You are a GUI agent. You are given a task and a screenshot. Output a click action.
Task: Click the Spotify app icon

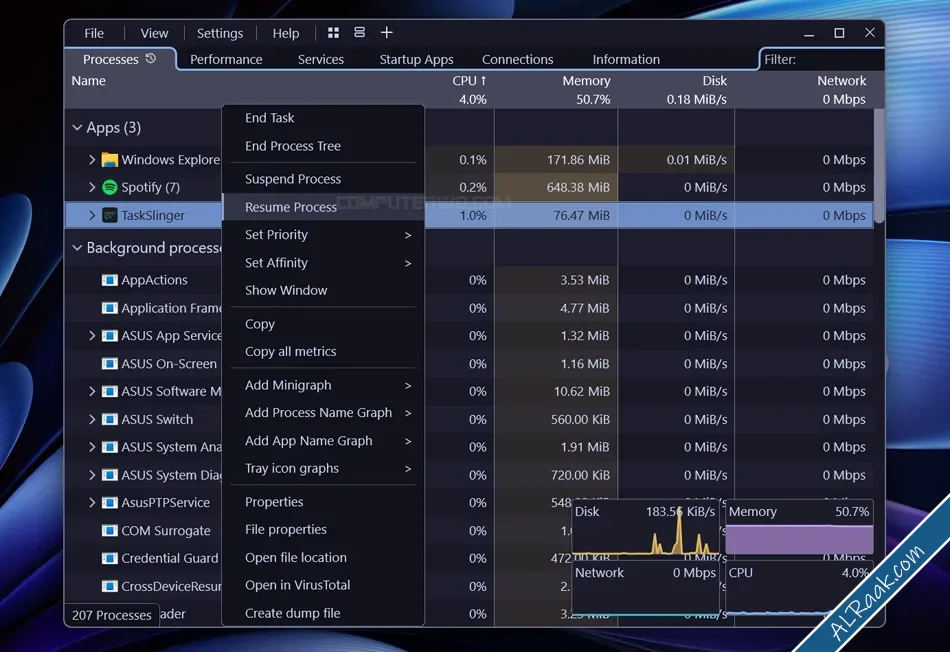[110, 187]
